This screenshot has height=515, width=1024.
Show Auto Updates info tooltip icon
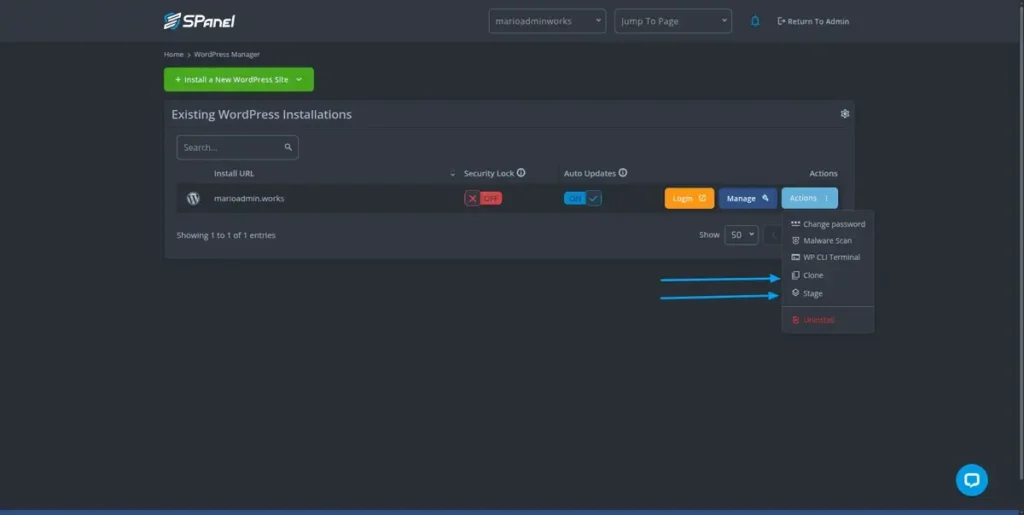point(623,173)
